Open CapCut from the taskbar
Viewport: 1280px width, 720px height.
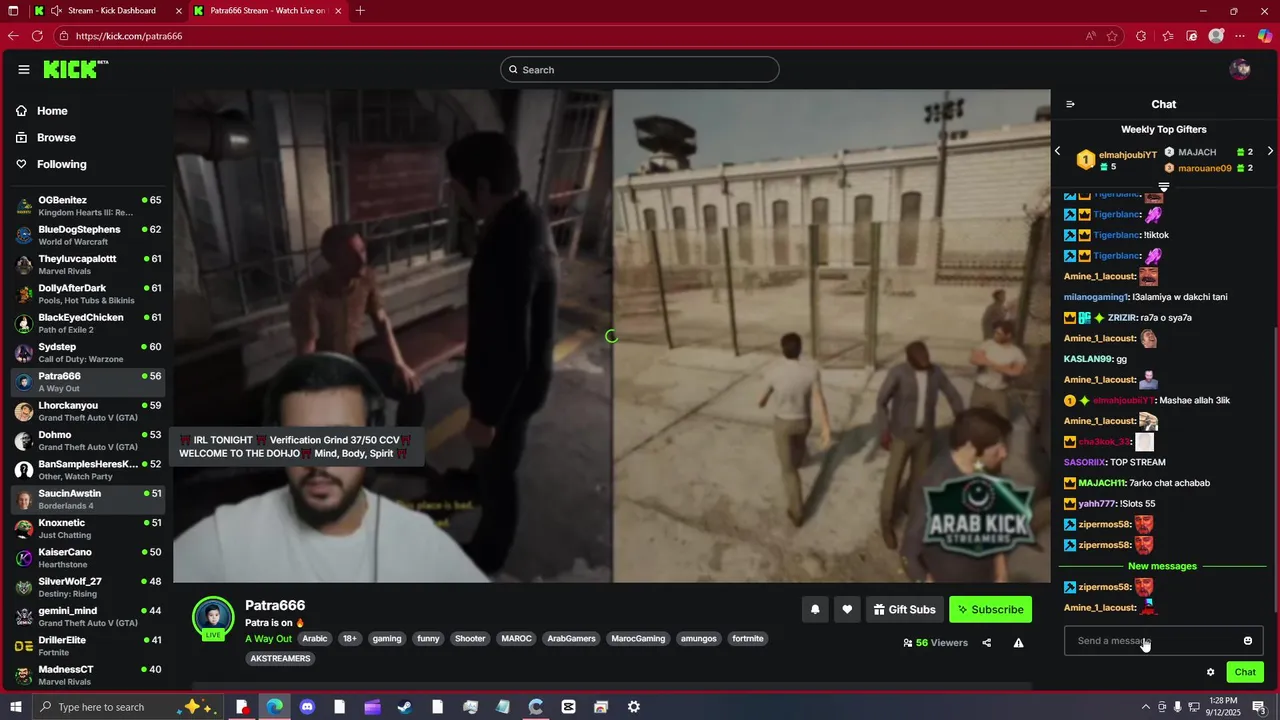(x=568, y=707)
